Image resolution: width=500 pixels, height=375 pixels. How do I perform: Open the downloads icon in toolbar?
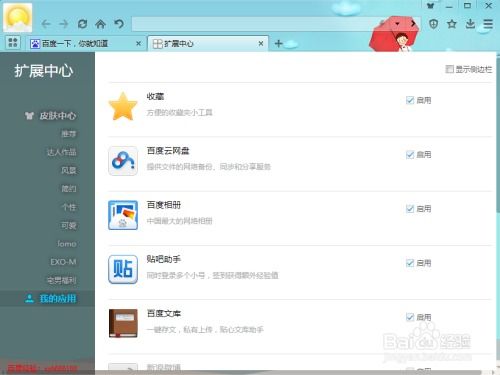470,24
